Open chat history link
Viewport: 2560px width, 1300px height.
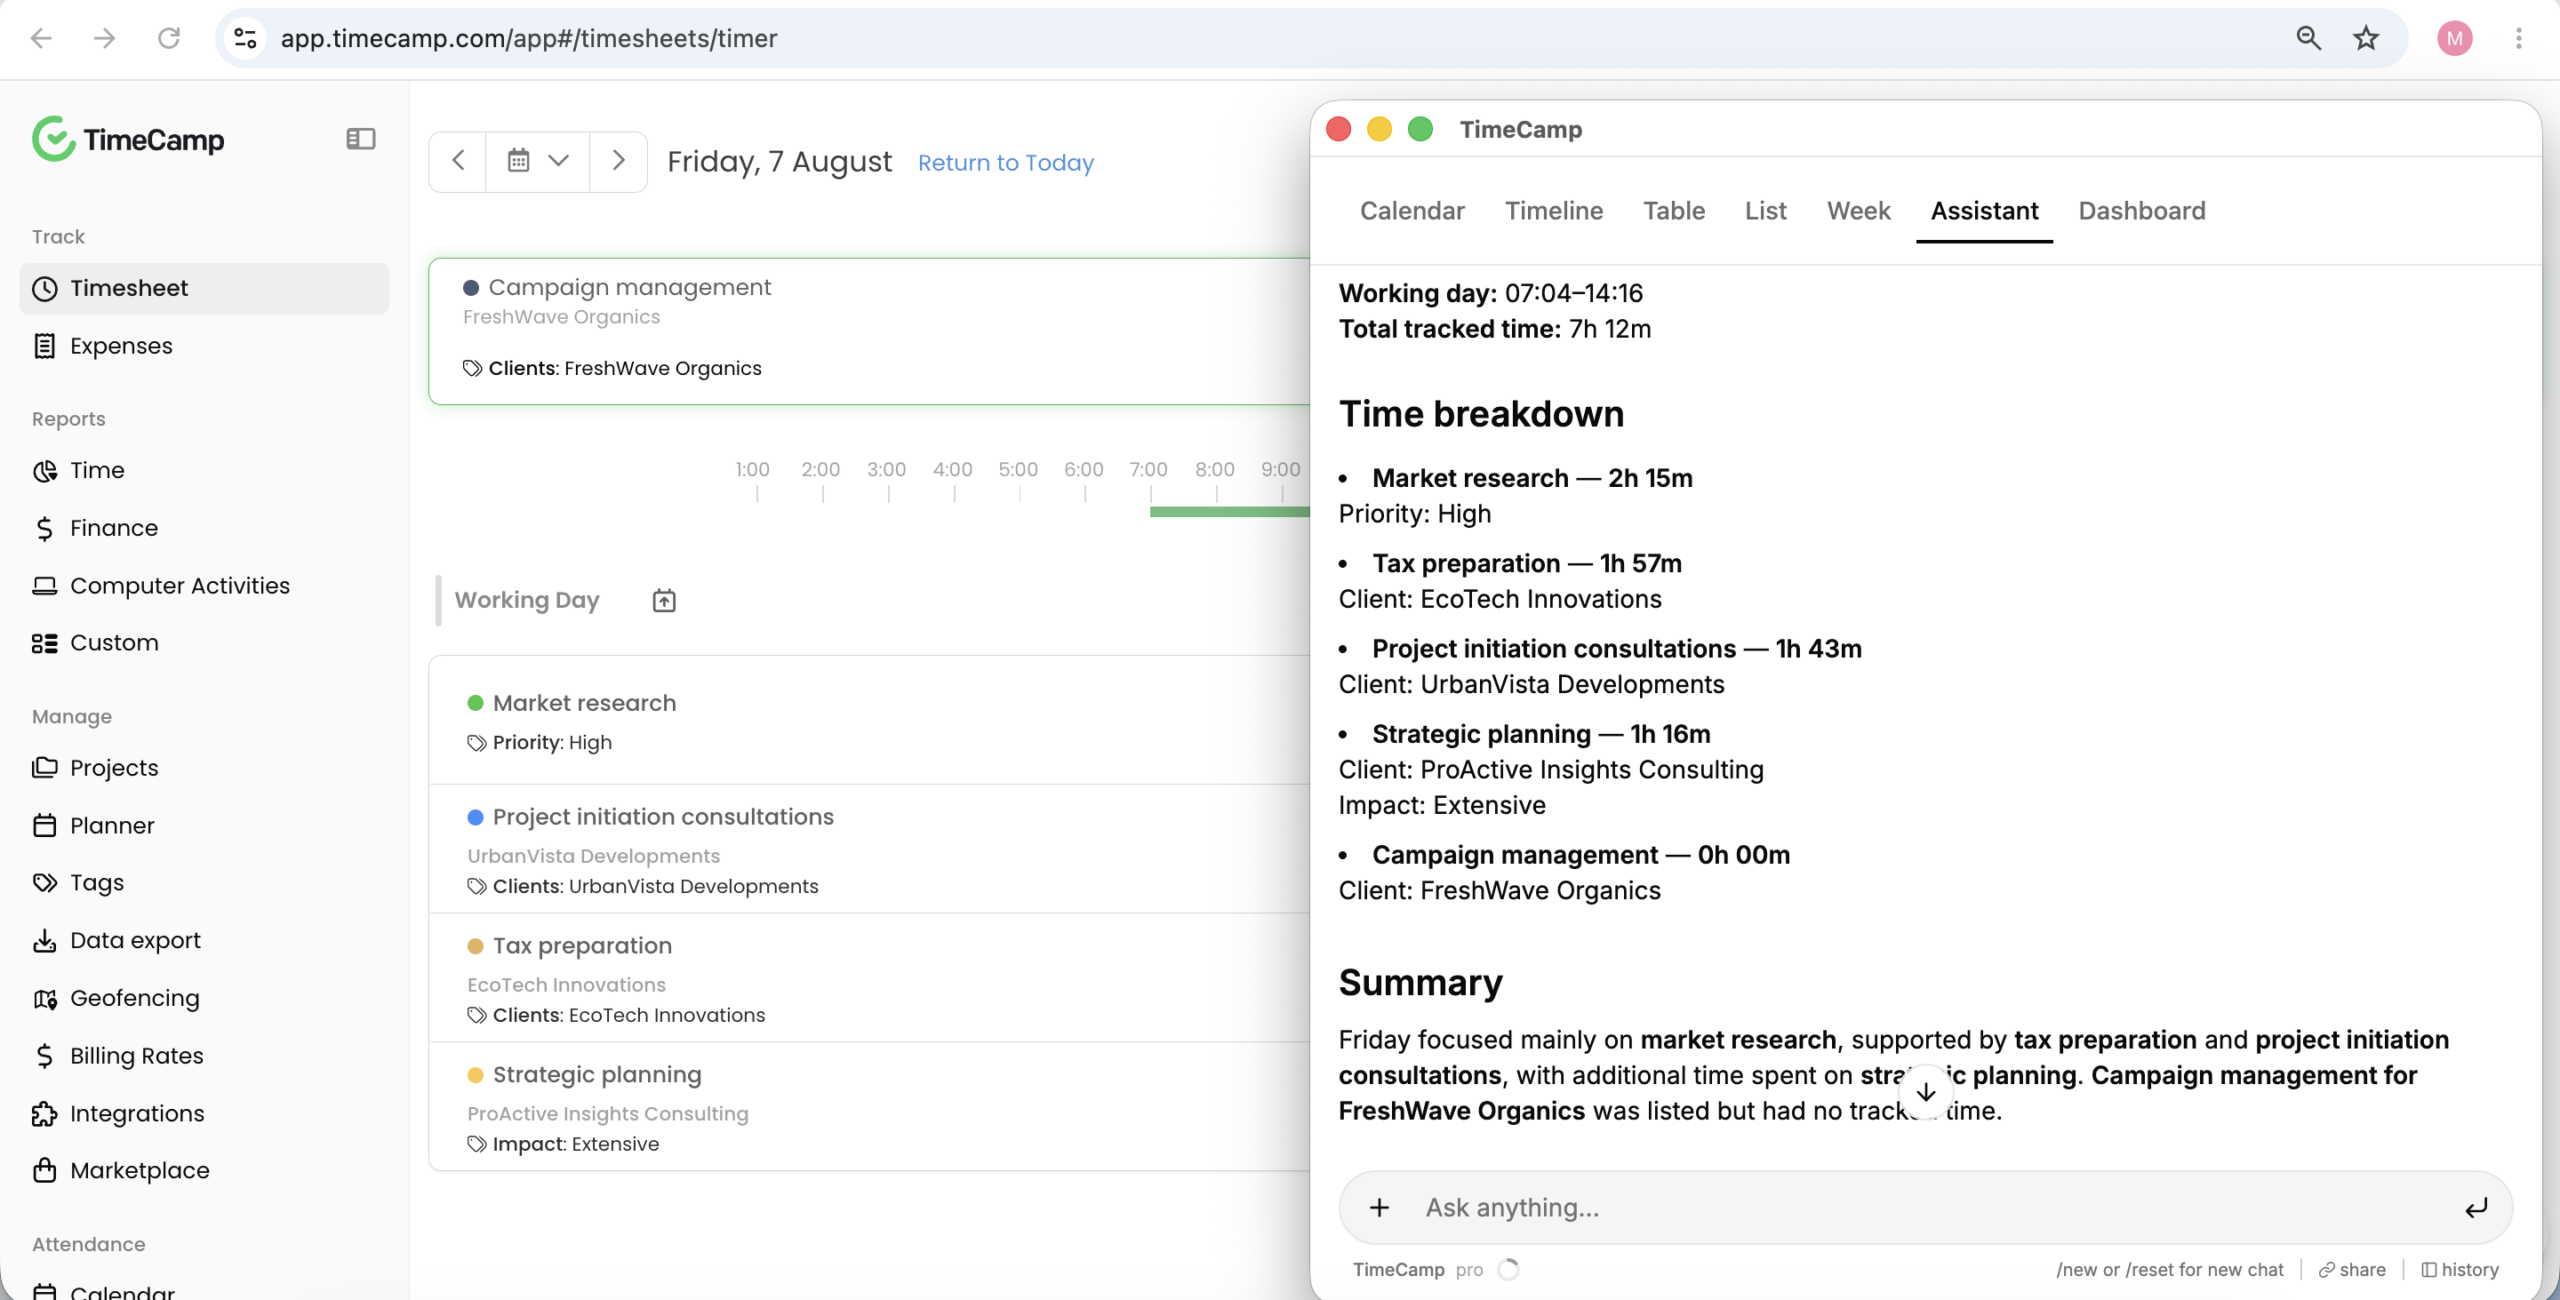(2460, 1270)
